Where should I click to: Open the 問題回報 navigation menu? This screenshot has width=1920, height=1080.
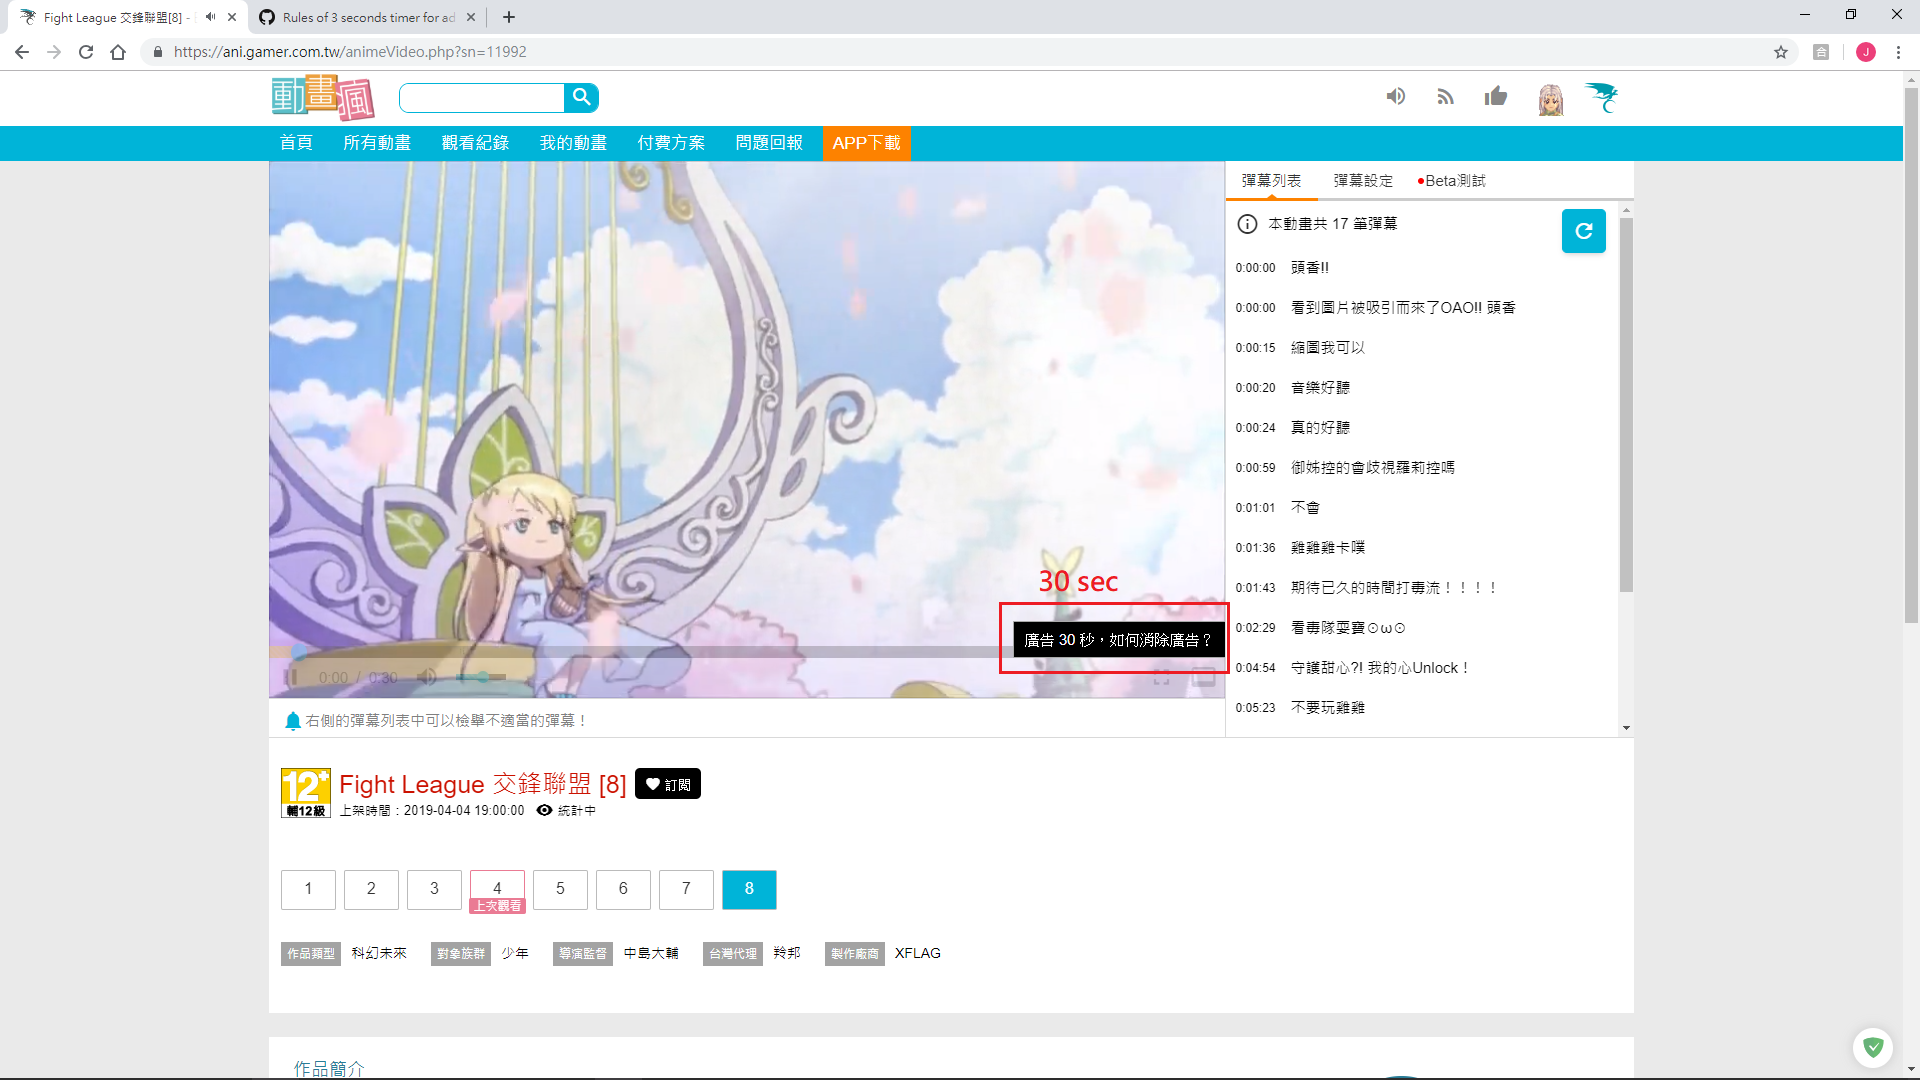[x=769, y=143]
